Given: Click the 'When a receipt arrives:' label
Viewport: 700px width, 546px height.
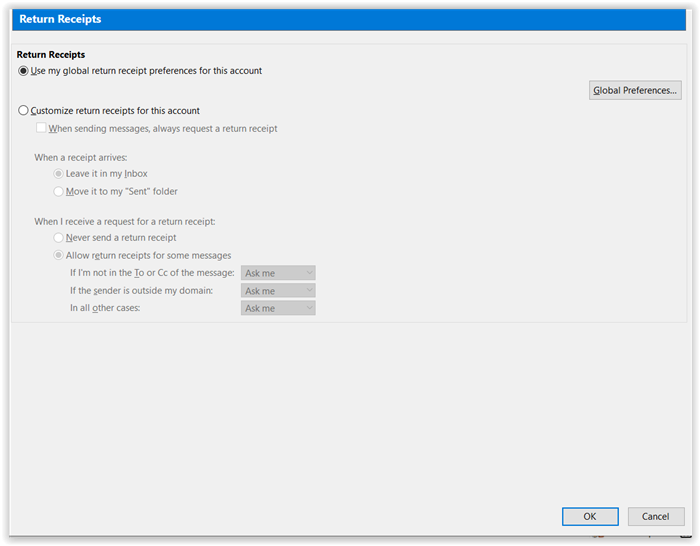Looking at the screenshot, I should (81, 158).
